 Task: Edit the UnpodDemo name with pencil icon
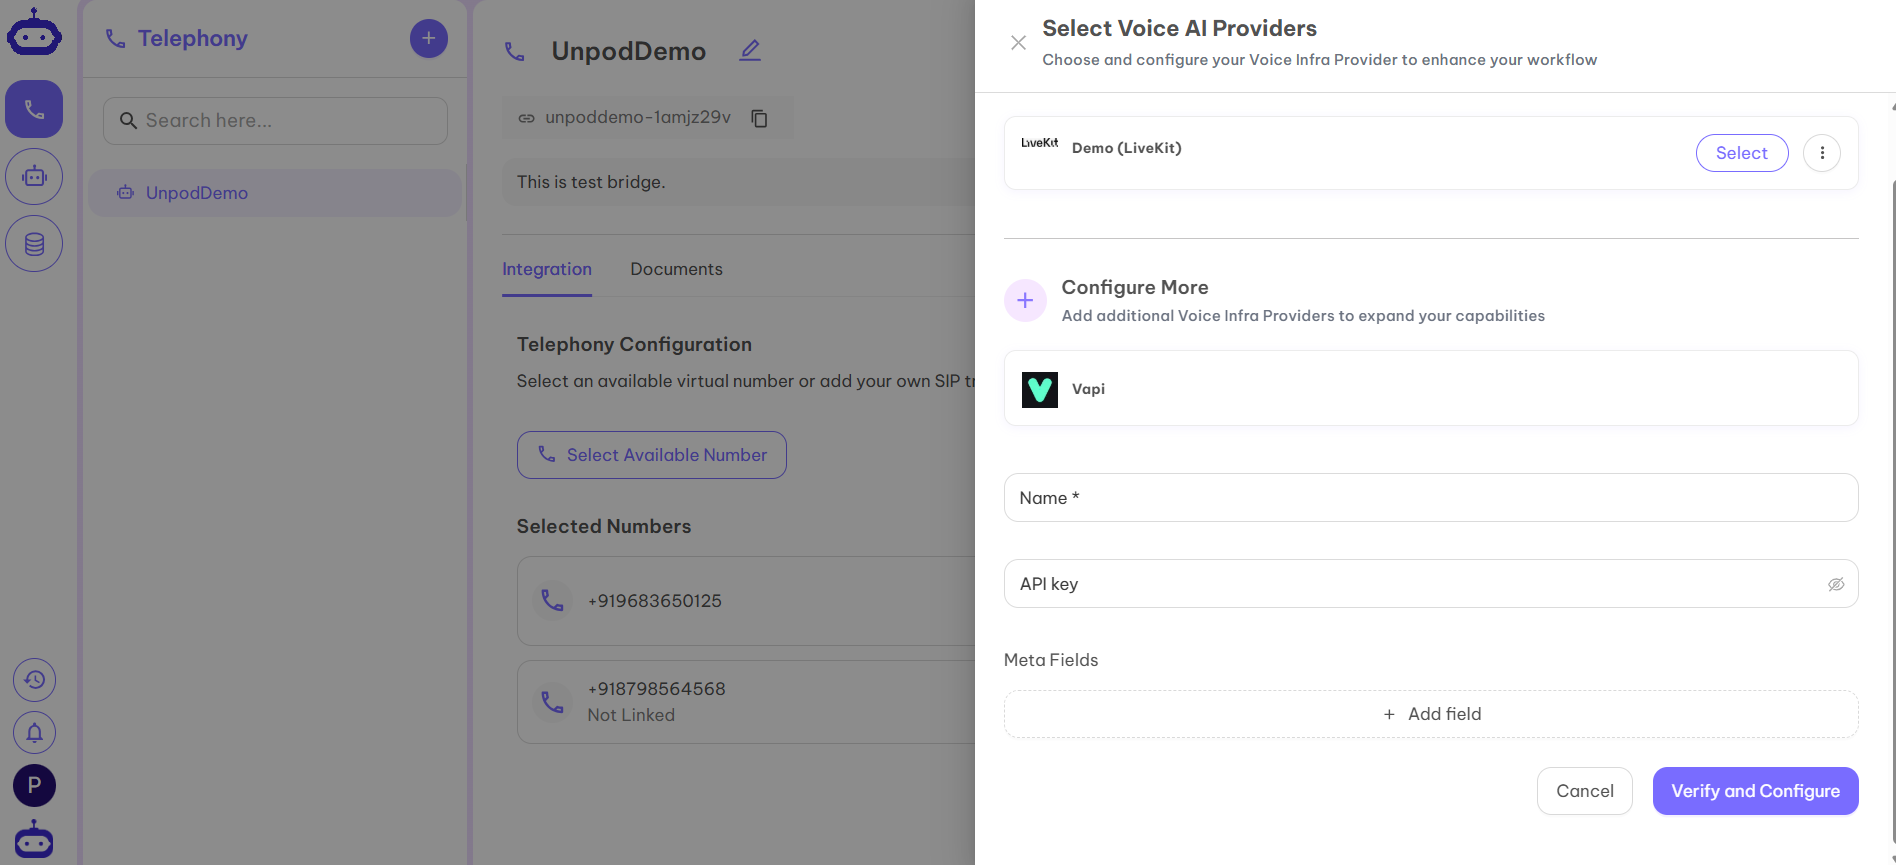tap(750, 50)
